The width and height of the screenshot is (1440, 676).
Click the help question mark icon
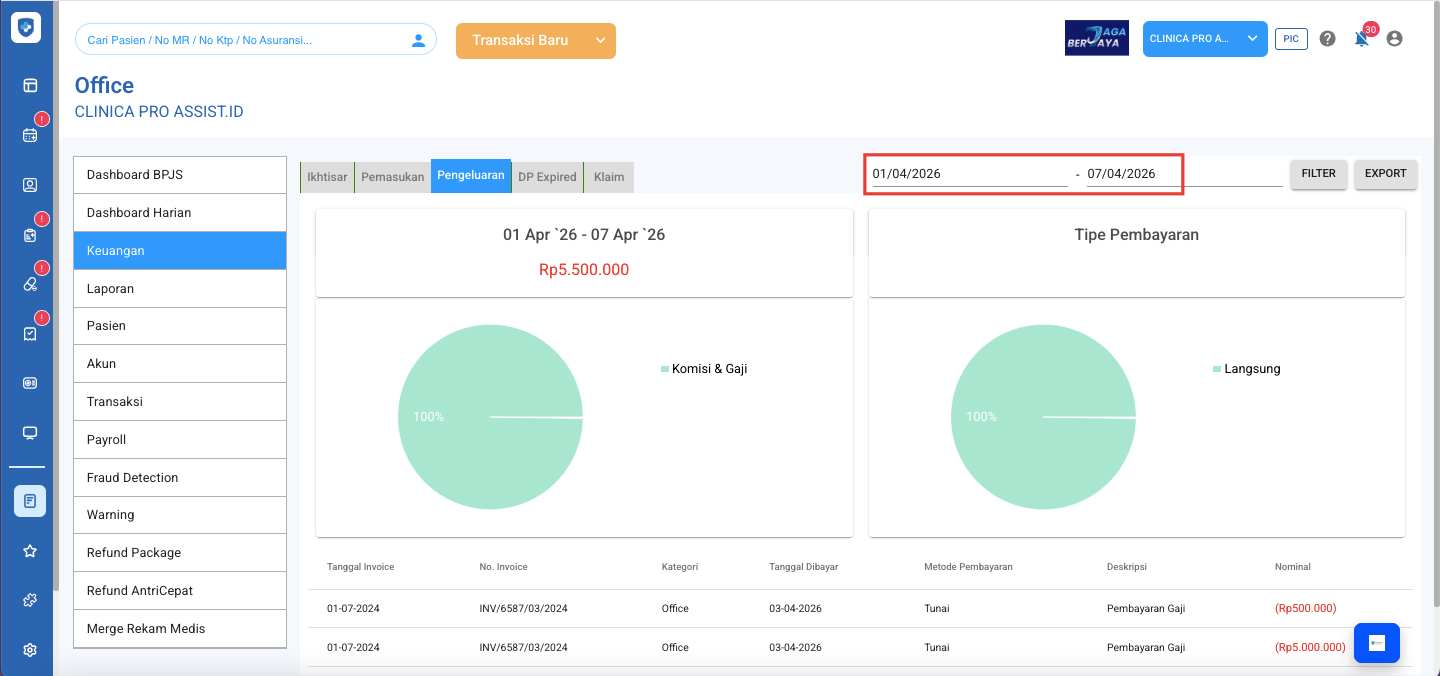coord(1327,39)
